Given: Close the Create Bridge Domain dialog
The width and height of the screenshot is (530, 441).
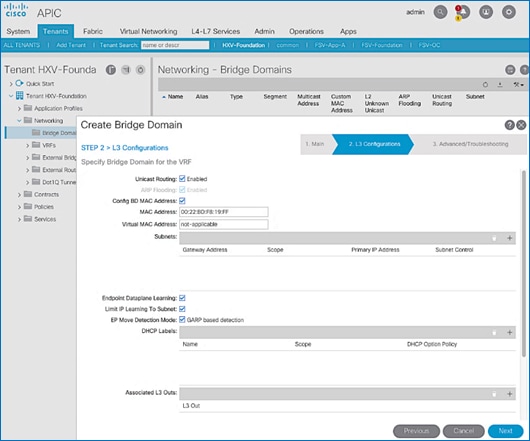Looking at the screenshot, I should [522, 125].
